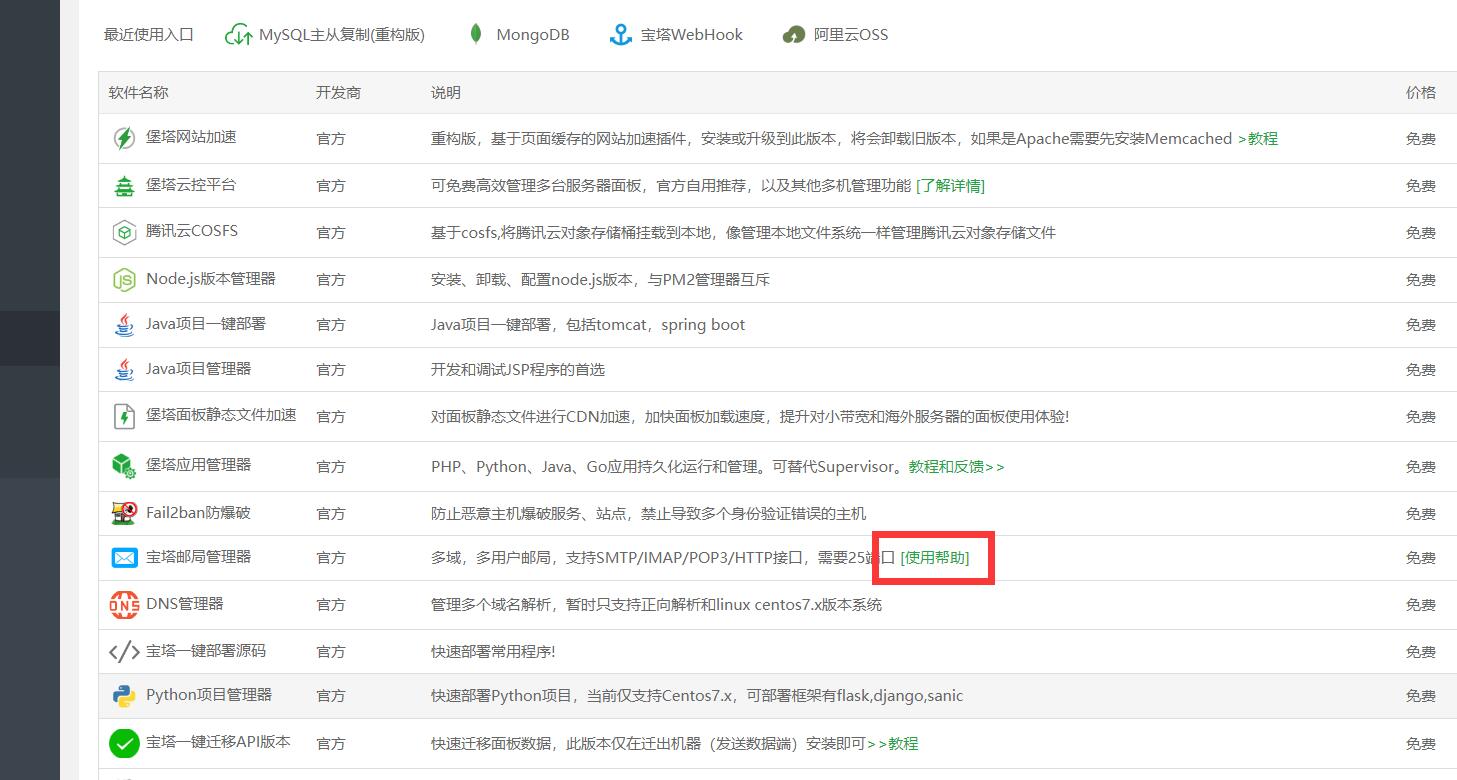1457x780 pixels.
Task: Open the 阿里云OSS recent shortcut
Action: [x=851, y=35]
